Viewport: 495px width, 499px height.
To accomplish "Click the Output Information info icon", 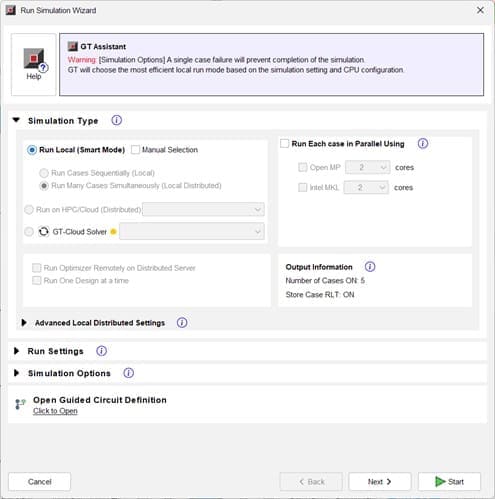I will click(370, 267).
